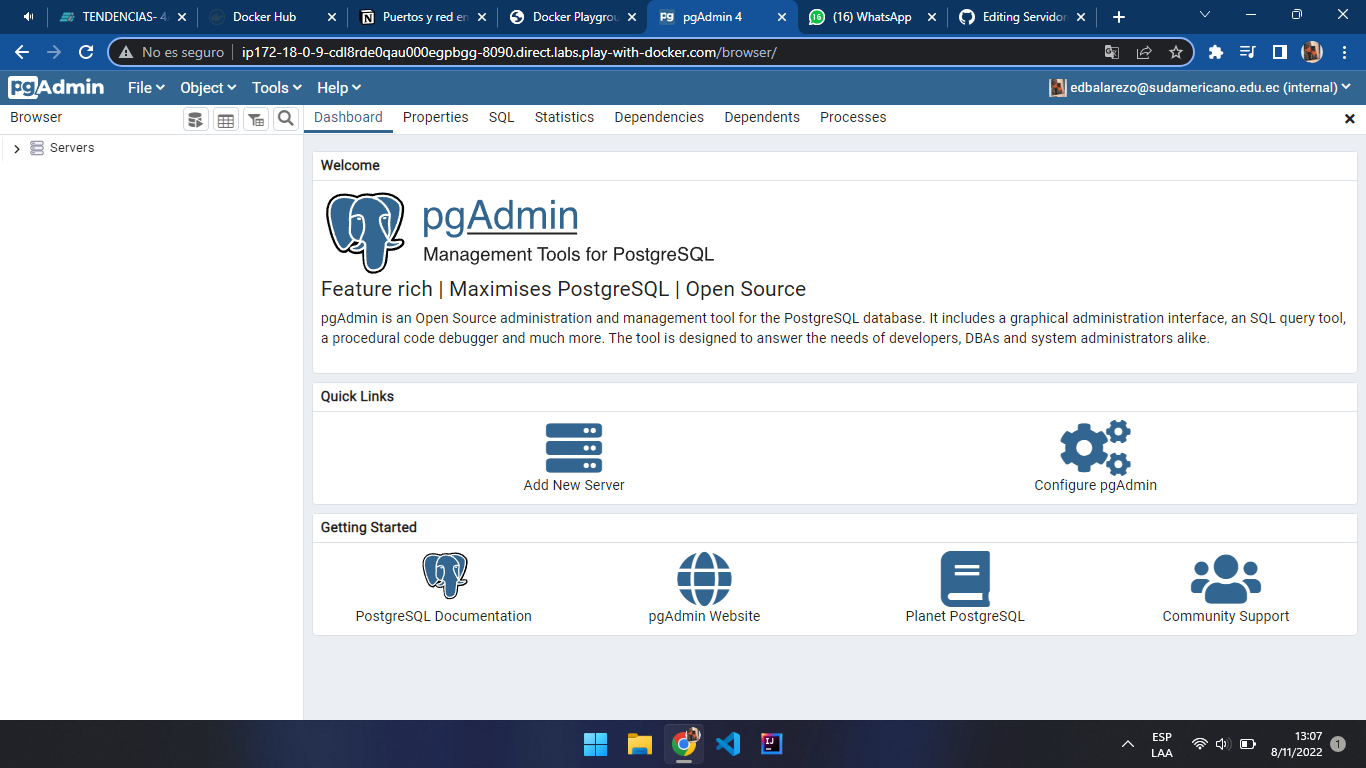The width and height of the screenshot is (1366, 768).
Task: Open the Query Tool icon in Browser panel
Action: 196,119
